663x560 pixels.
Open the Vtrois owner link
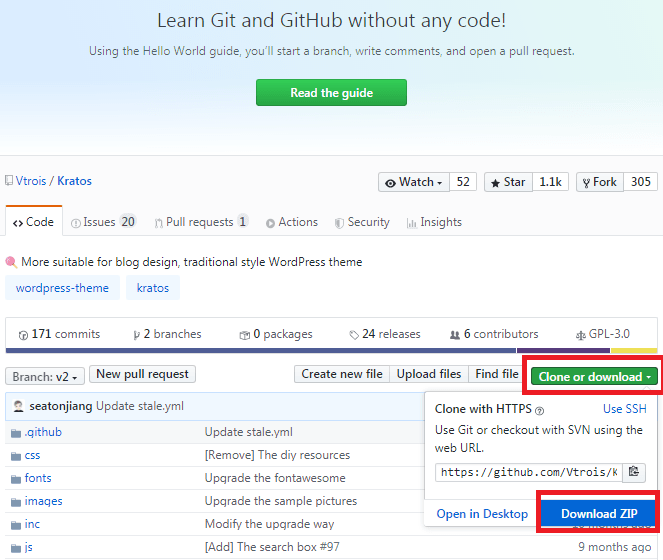(31, 181)
